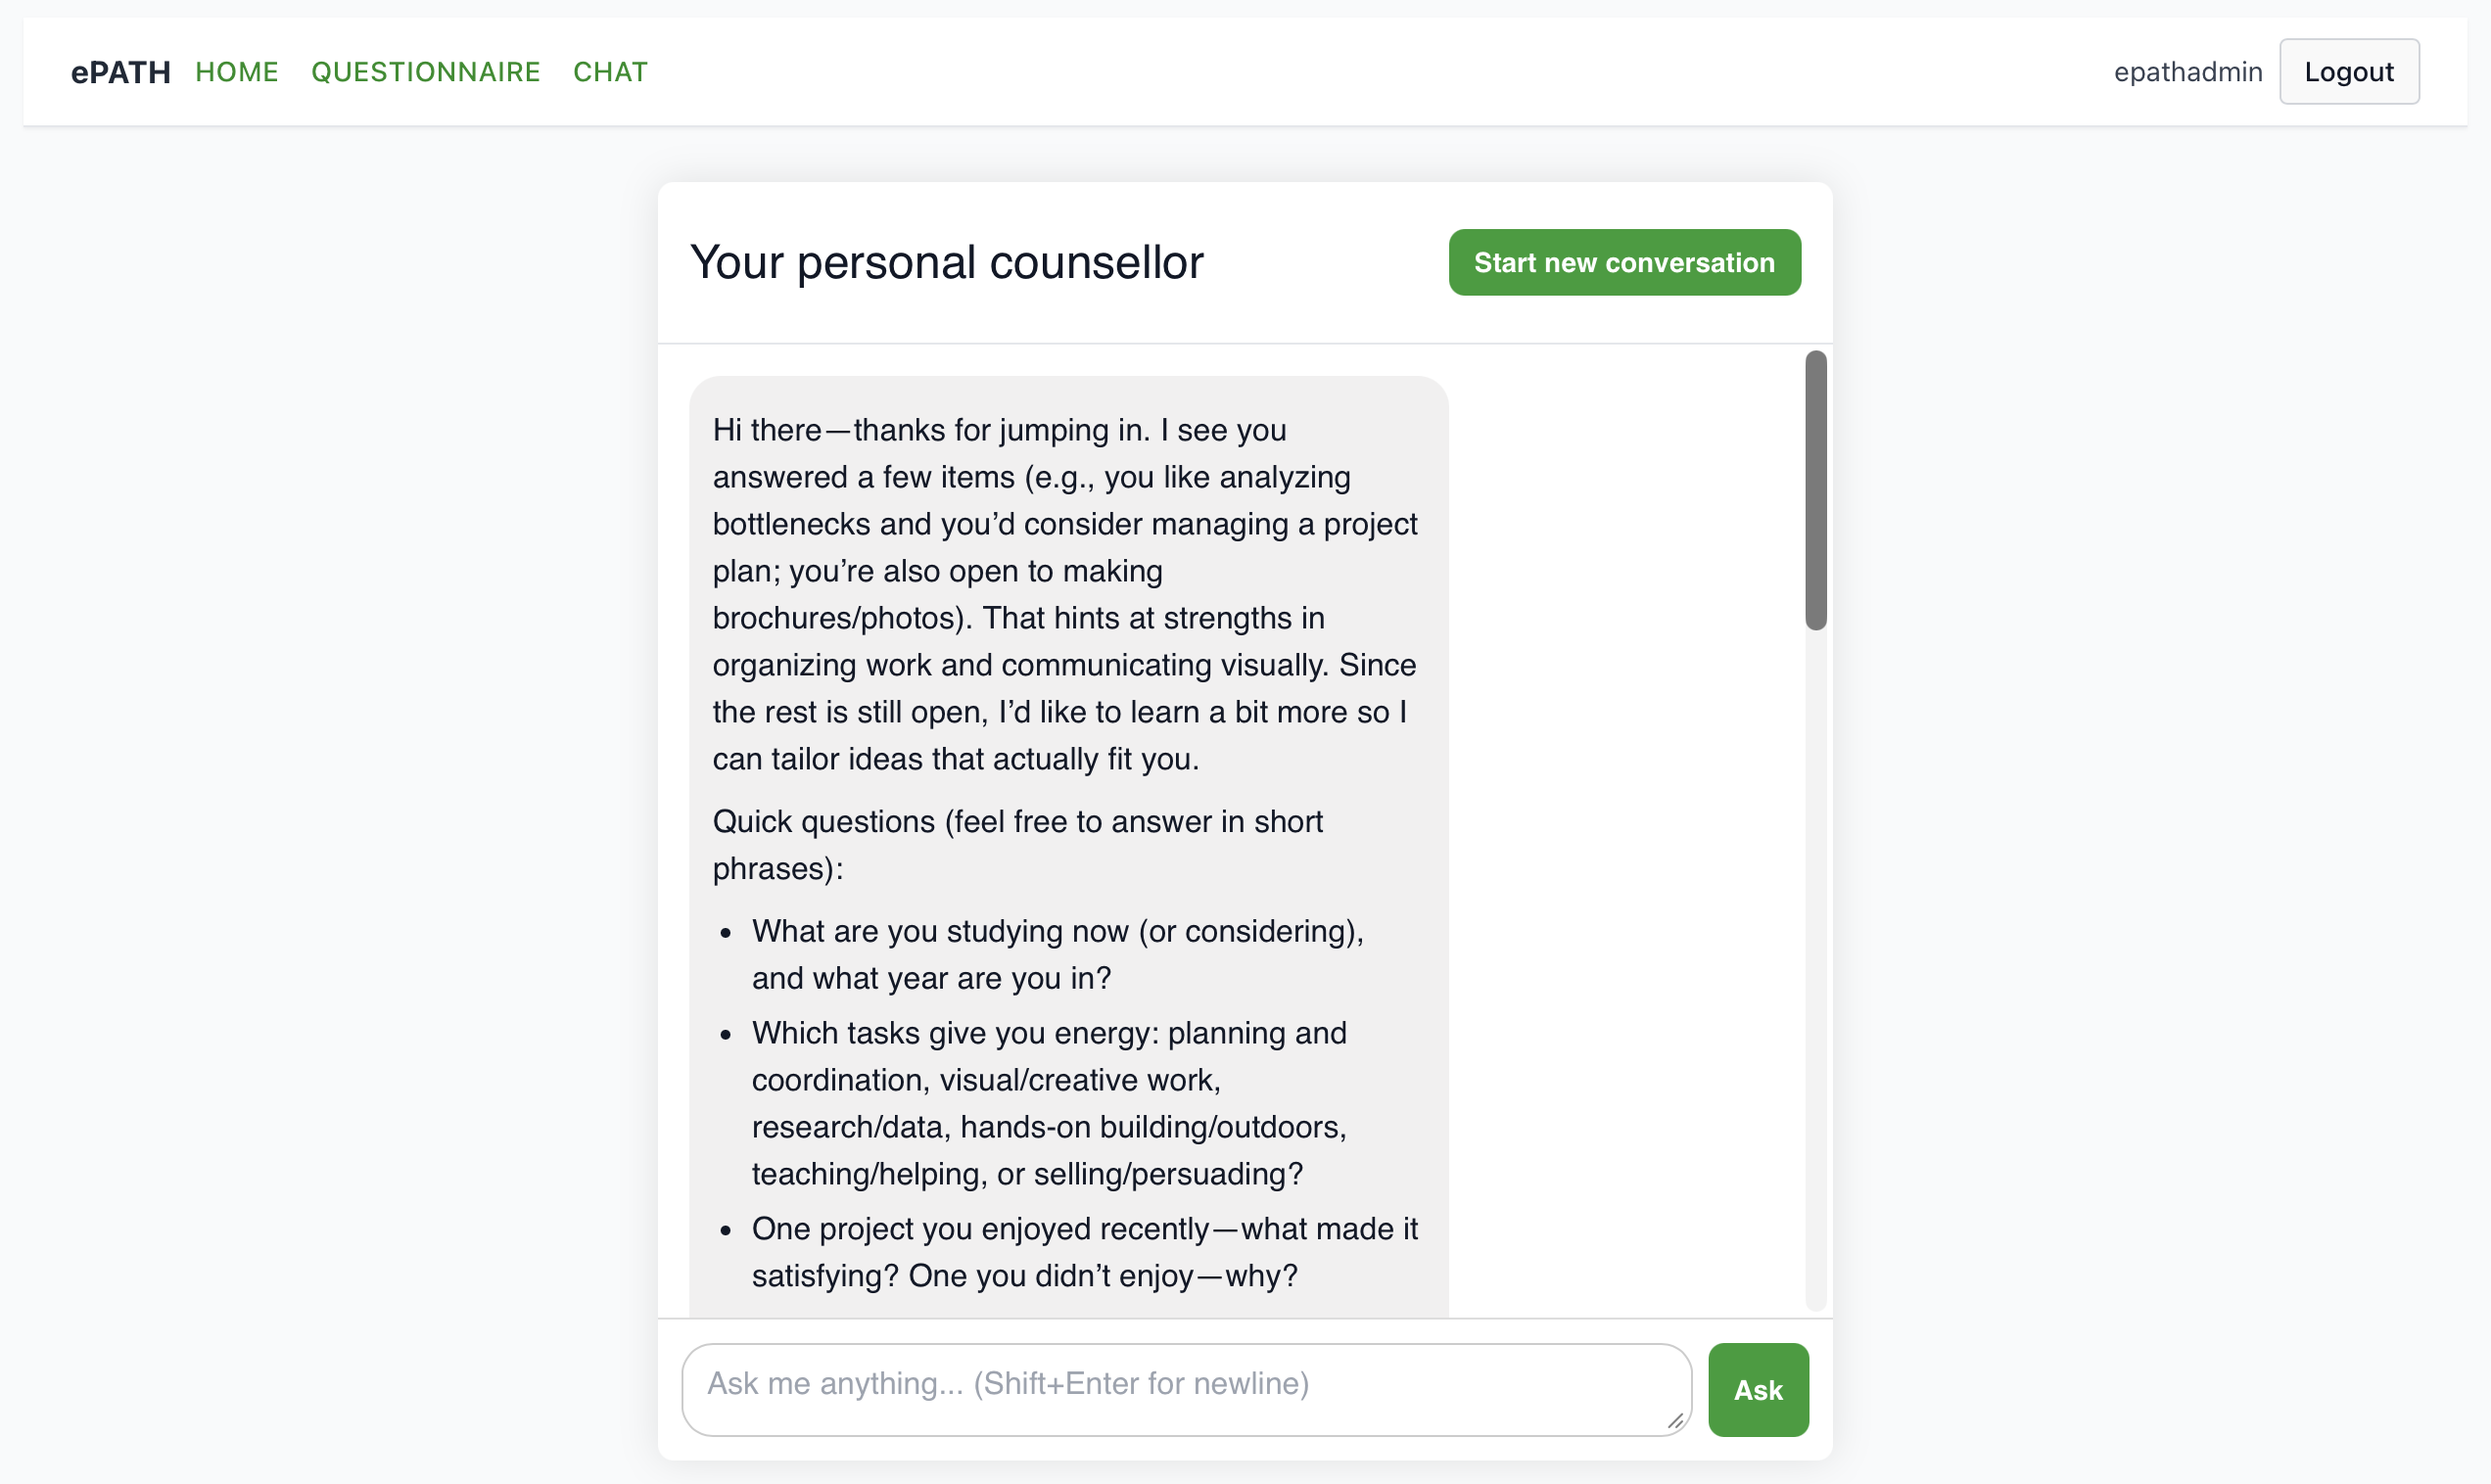Click the bullet about tasks giving energy

pos(1048,1103)
